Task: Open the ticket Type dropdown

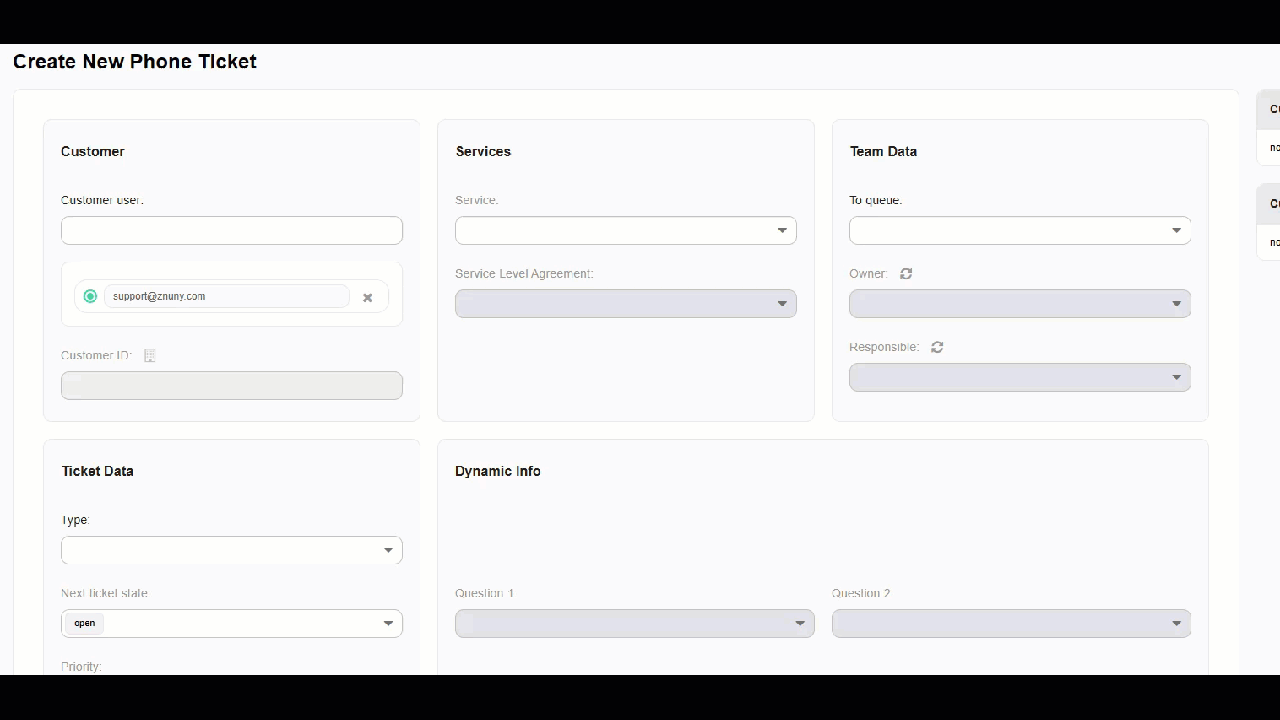Action: pyautogui.click(x=231, y=550)
